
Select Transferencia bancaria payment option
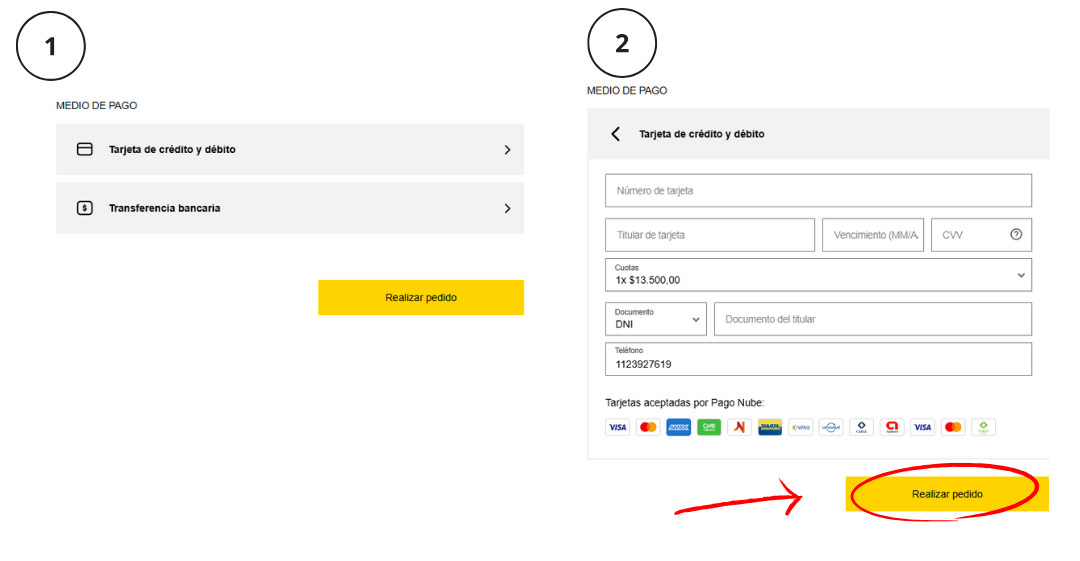[290, 208]
